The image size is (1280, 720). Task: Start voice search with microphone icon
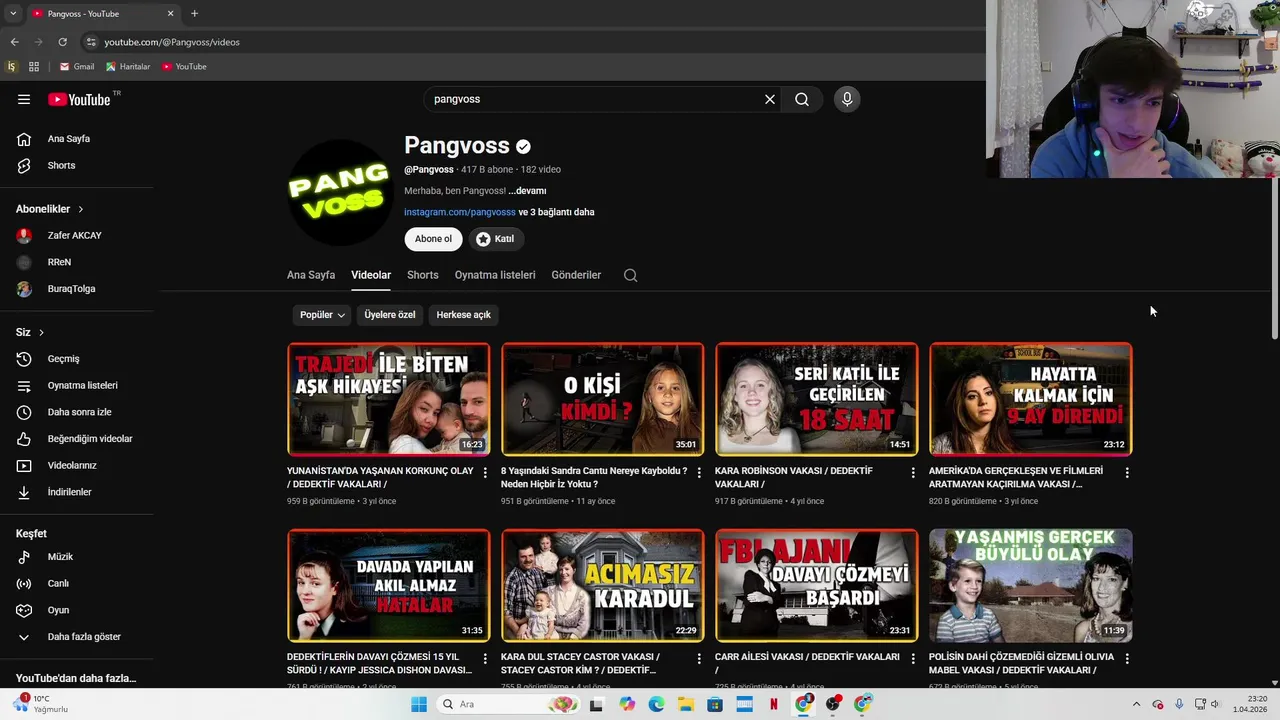pos(847,99)
